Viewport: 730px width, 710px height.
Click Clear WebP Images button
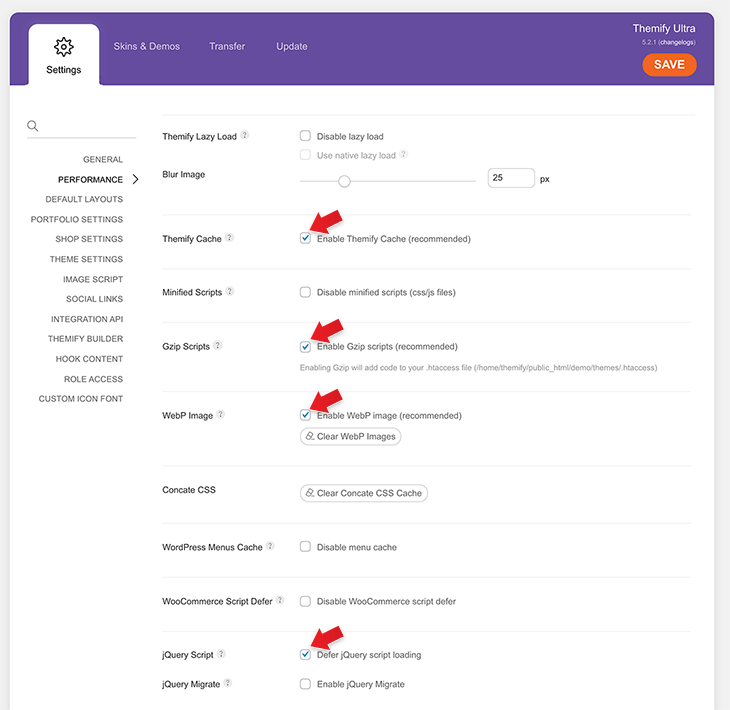click(x=351, y=436)
